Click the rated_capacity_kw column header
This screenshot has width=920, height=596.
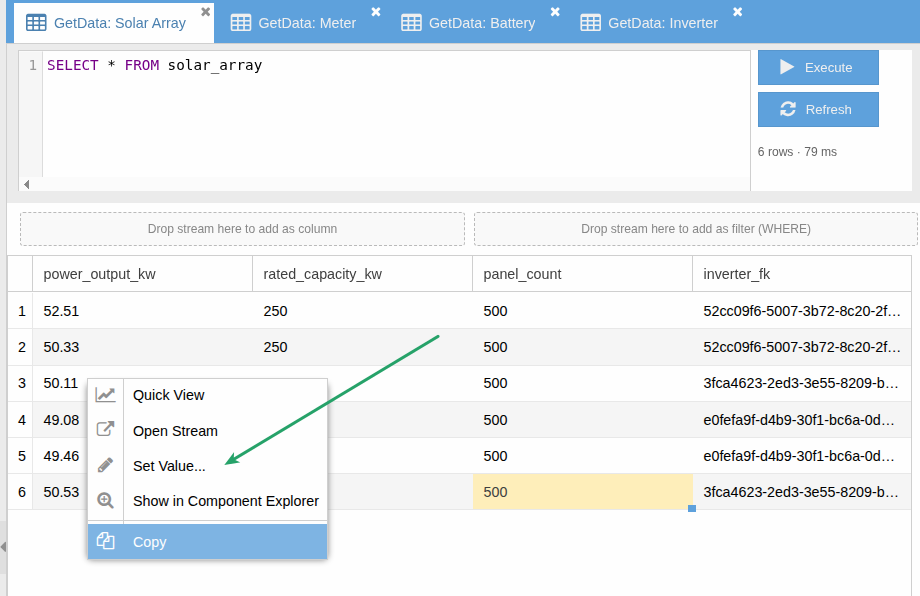point(363,274)
